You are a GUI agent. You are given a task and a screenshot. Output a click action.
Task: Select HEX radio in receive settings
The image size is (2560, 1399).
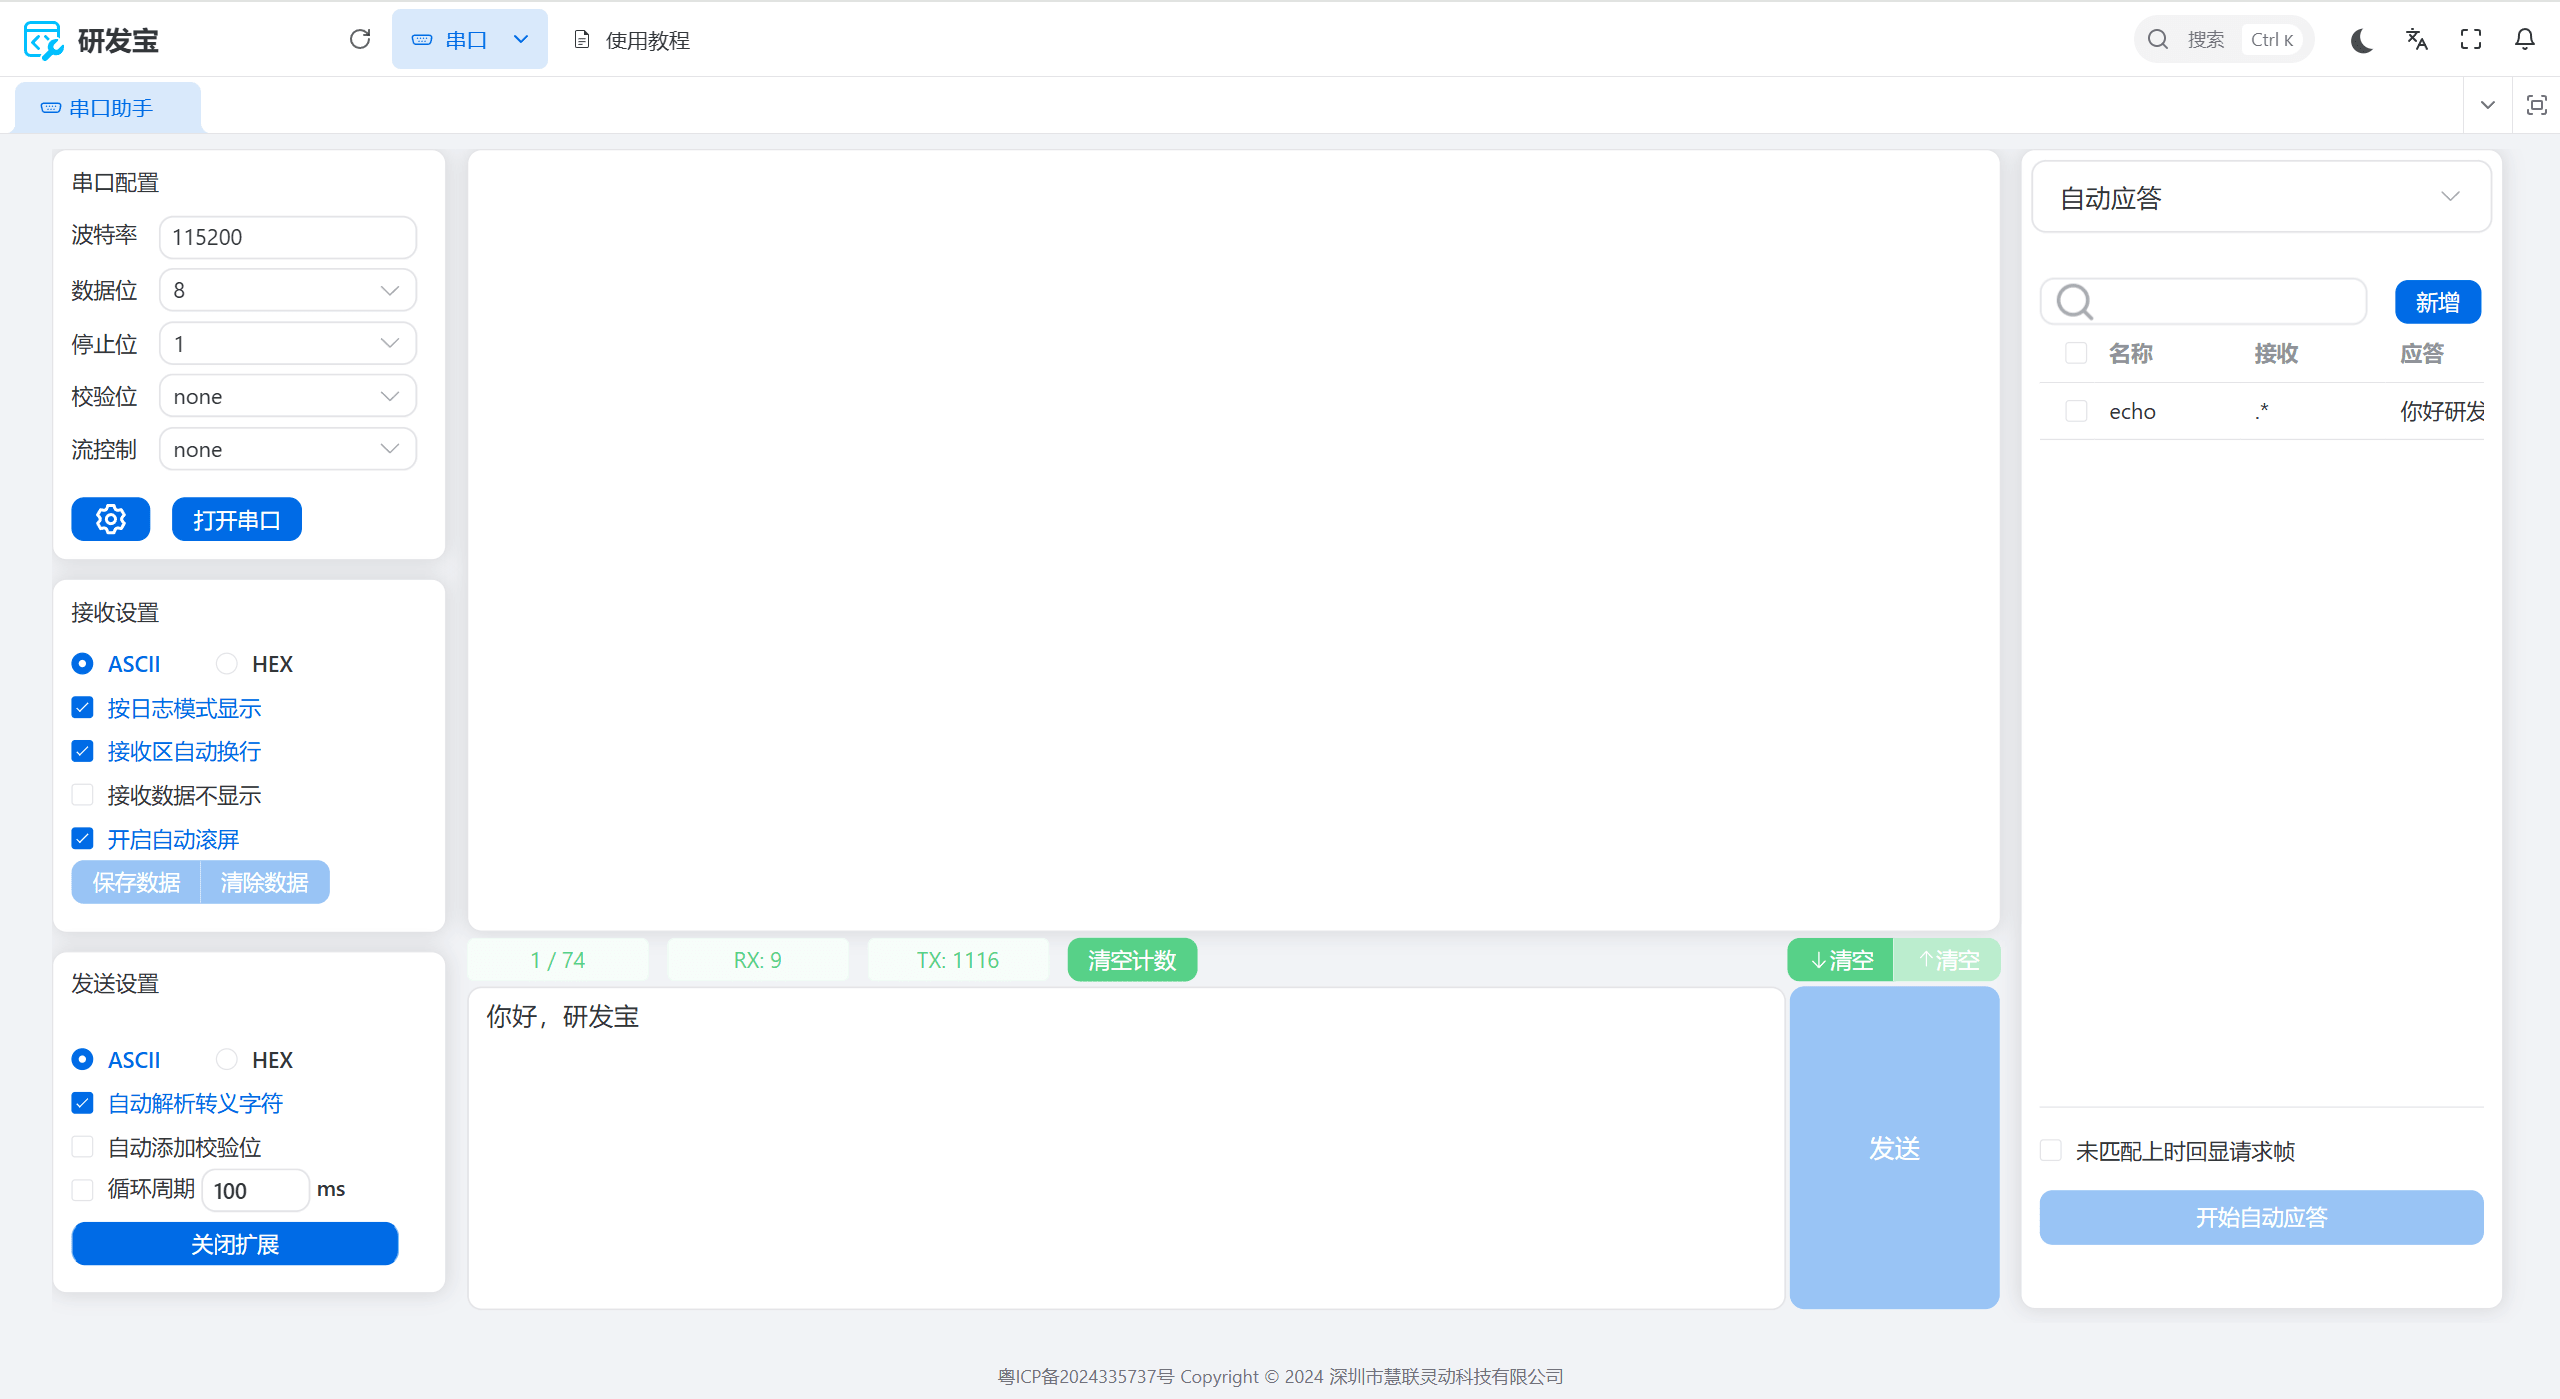[x=227, y=664]
